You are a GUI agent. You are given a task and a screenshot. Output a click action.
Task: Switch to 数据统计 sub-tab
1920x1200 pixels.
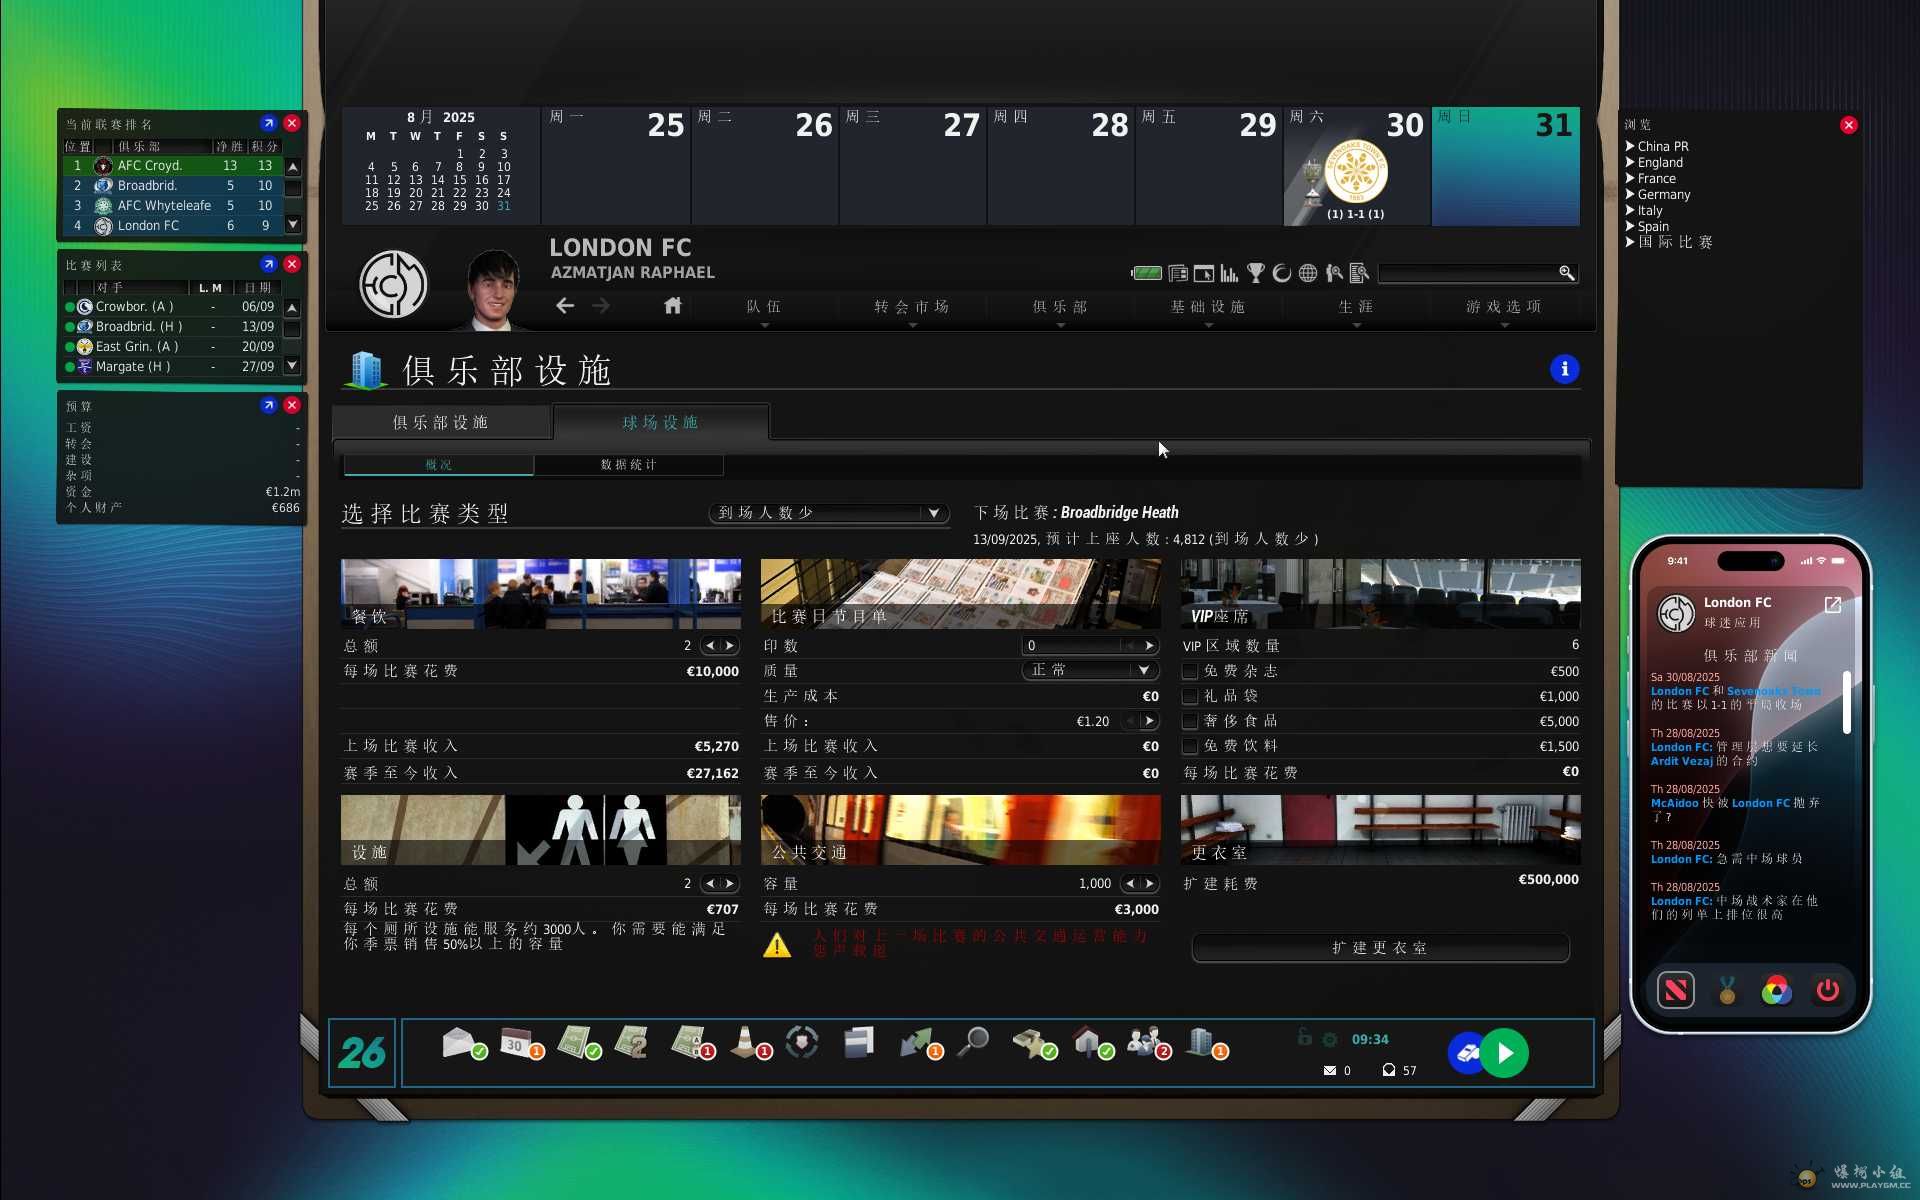[x=628, y=465]
